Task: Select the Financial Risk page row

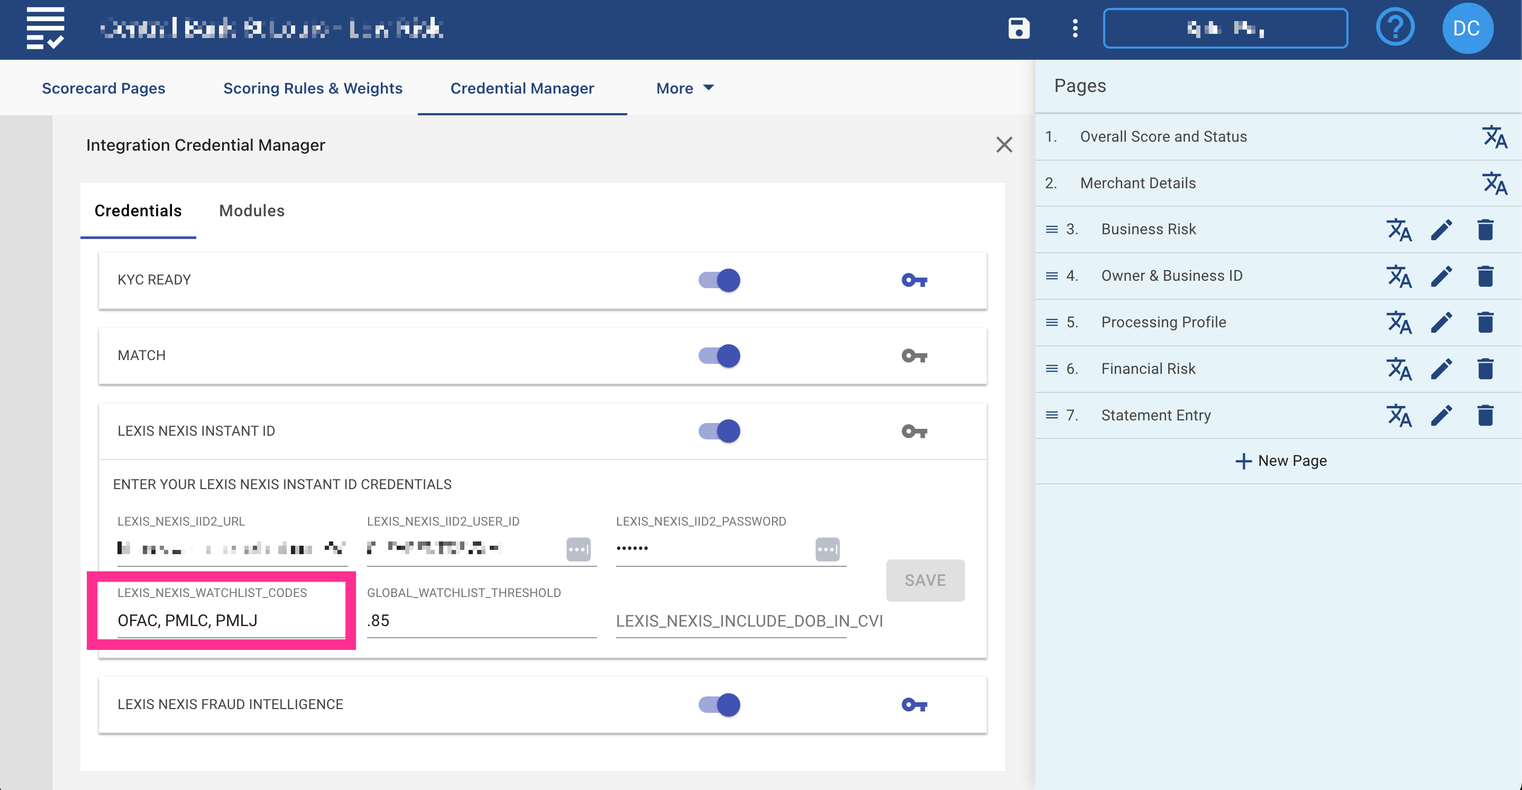Action: coord(1278,369)
